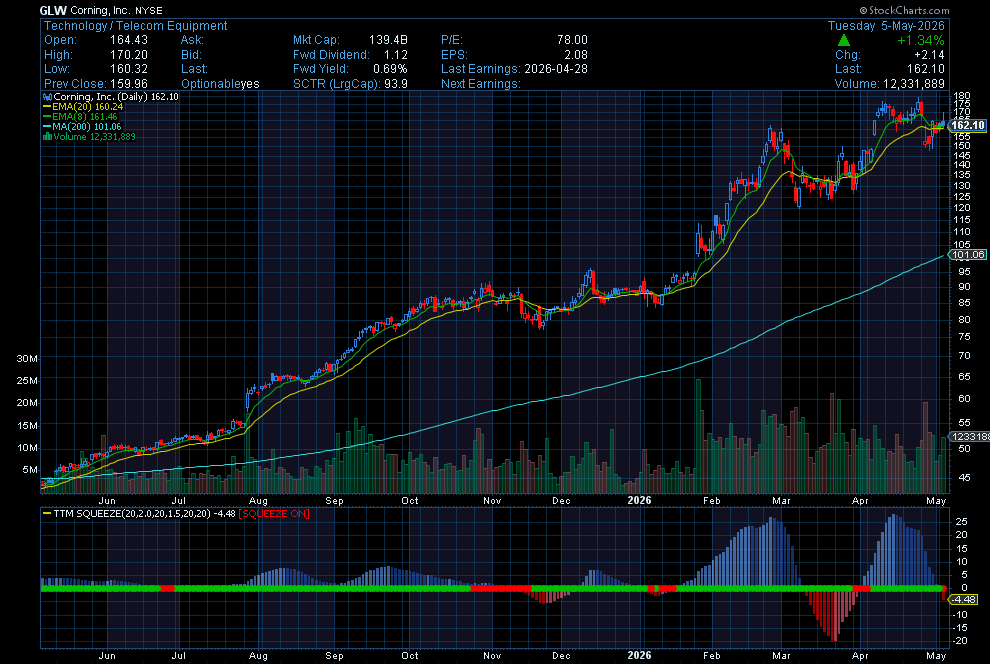
Task: Click the volume value tag on right axis
Action: click(x=970, y=437)
